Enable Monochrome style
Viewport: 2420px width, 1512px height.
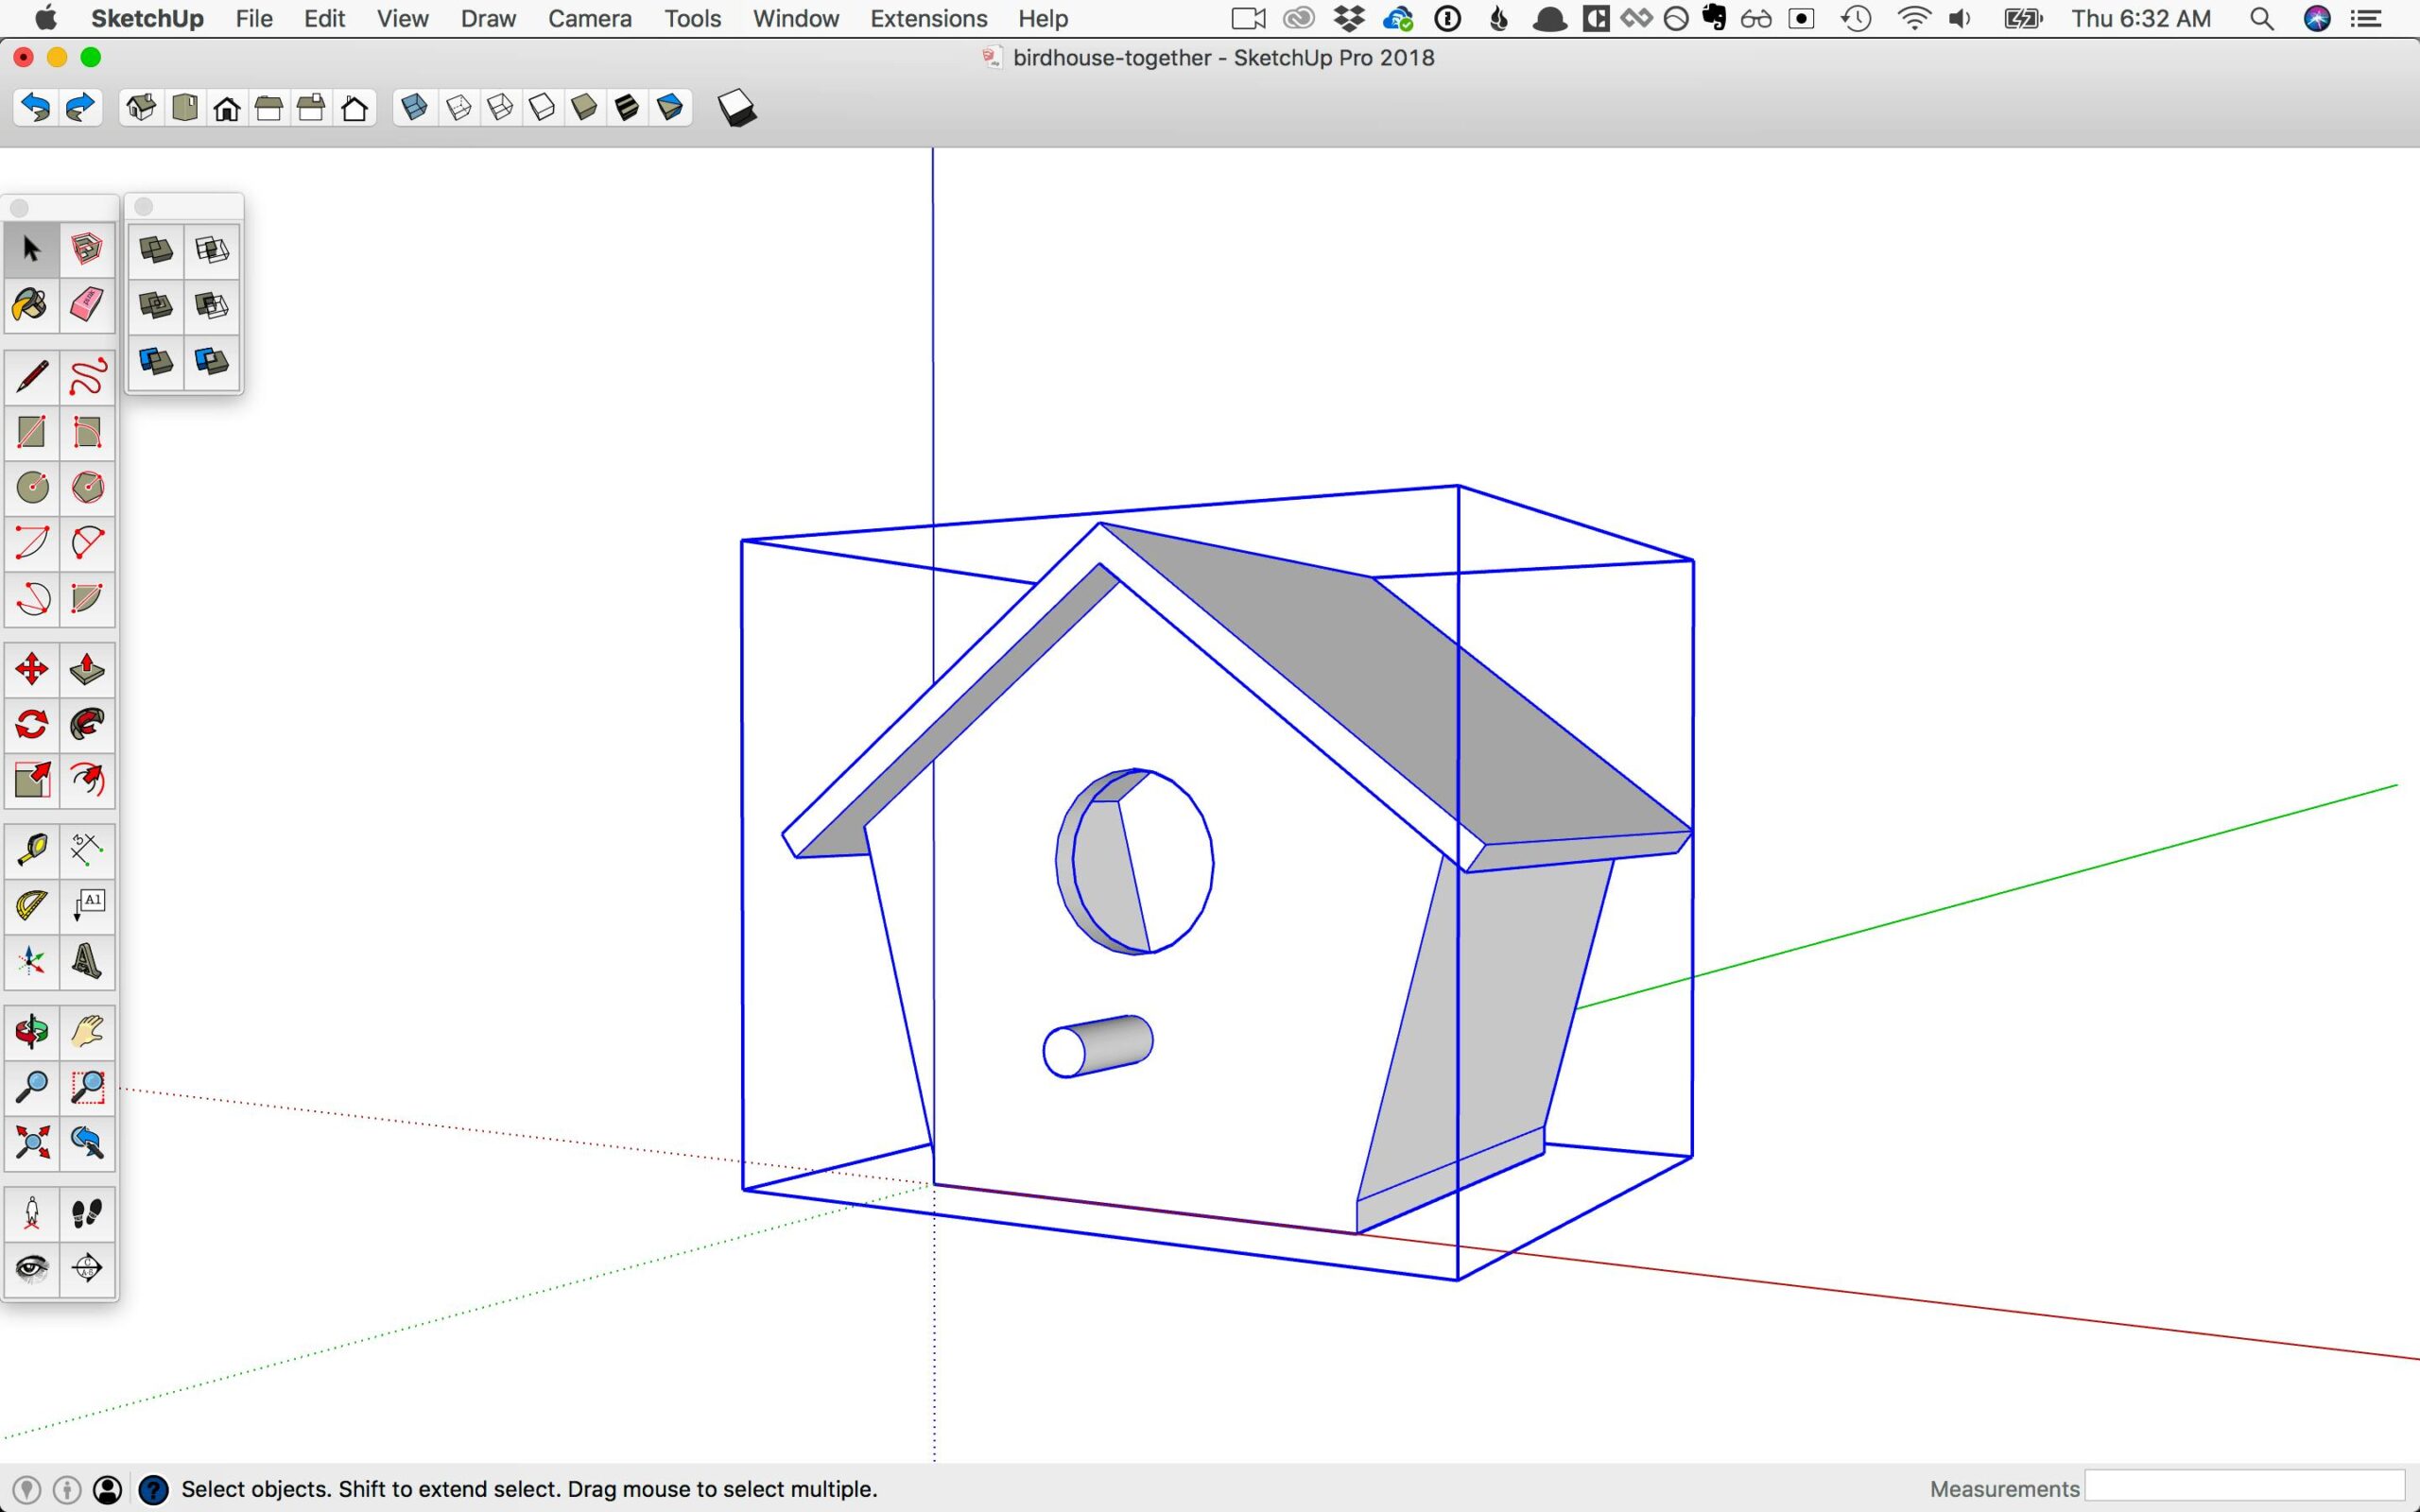pyautogui.click(x=670, y=107)
